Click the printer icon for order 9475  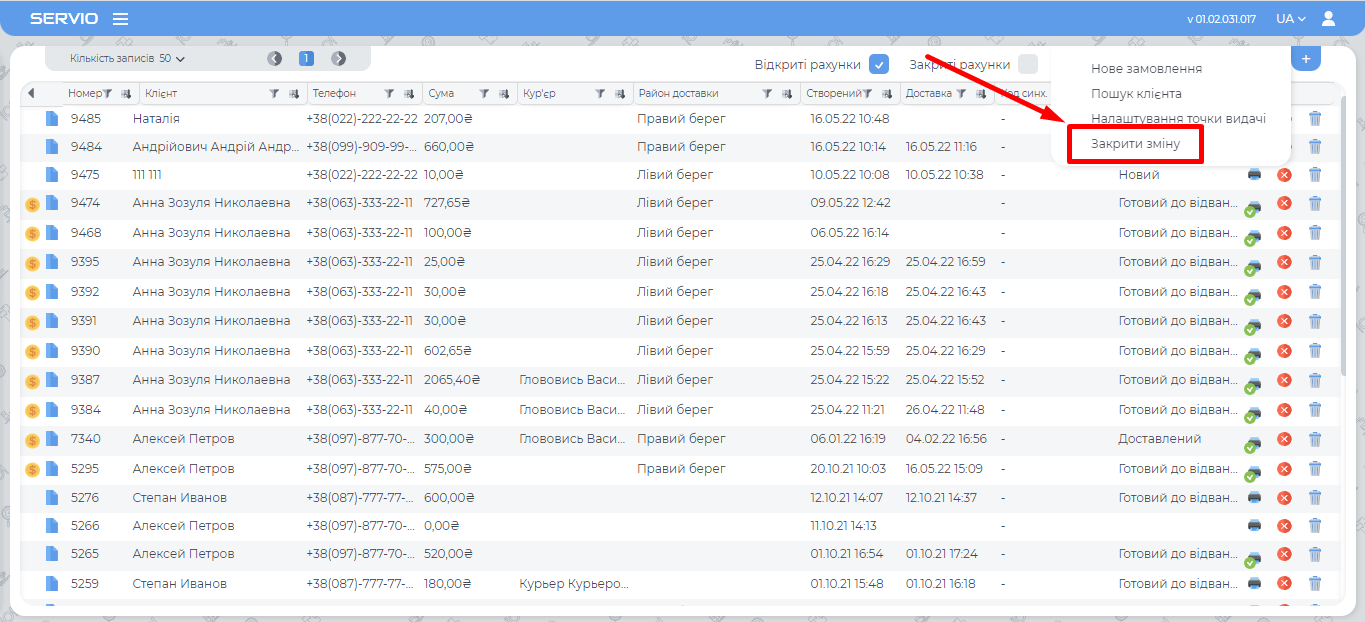(x=1254, y=174)
